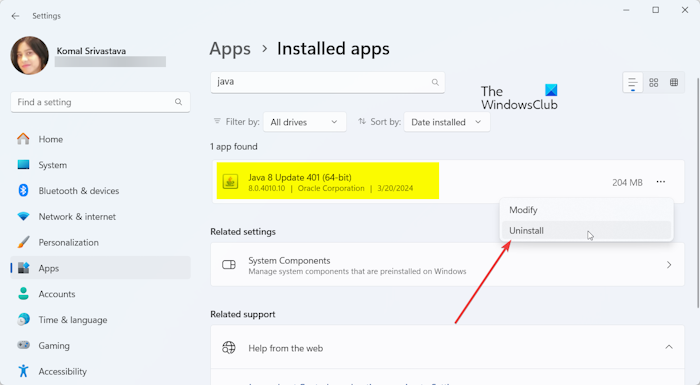Open Gaming settings
The height and width of the screenshot is (385, 700).
click(x=100, y=346)
